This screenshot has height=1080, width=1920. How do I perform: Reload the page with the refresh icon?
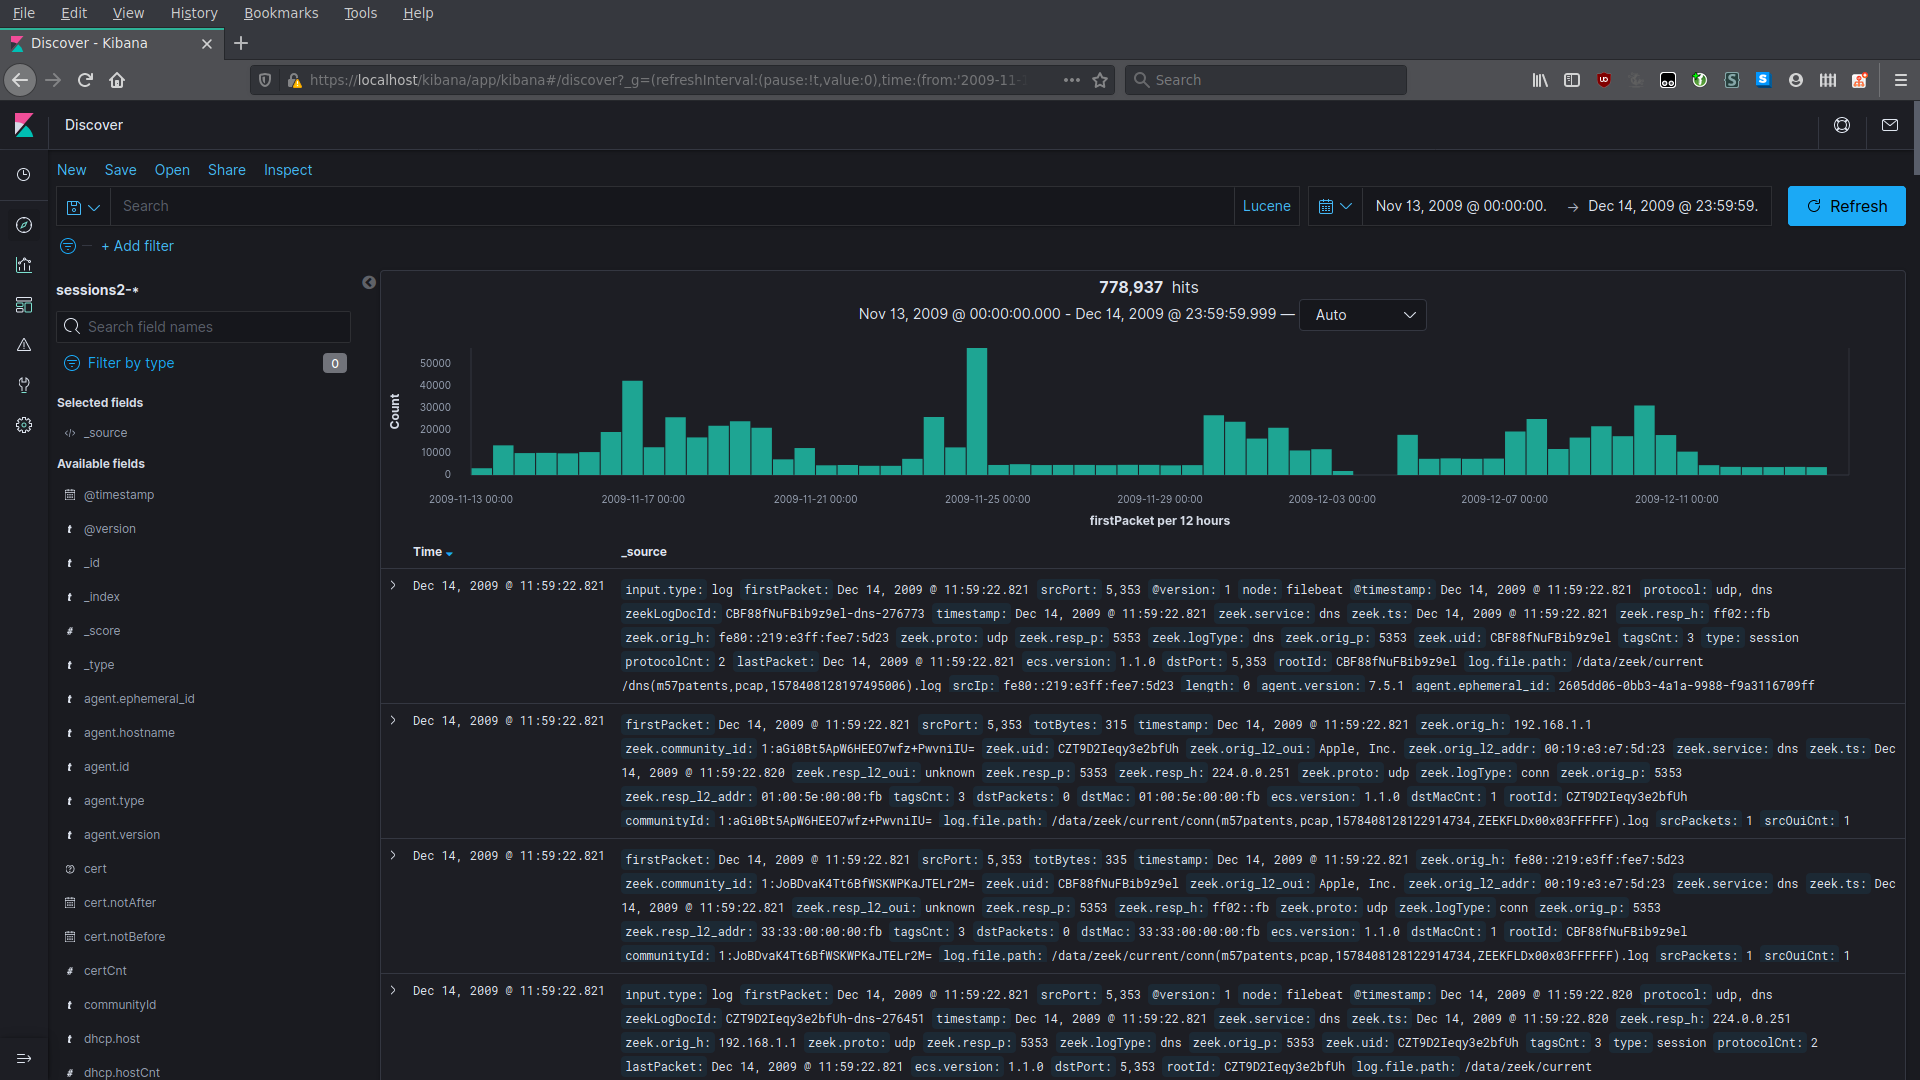[84, 80]
